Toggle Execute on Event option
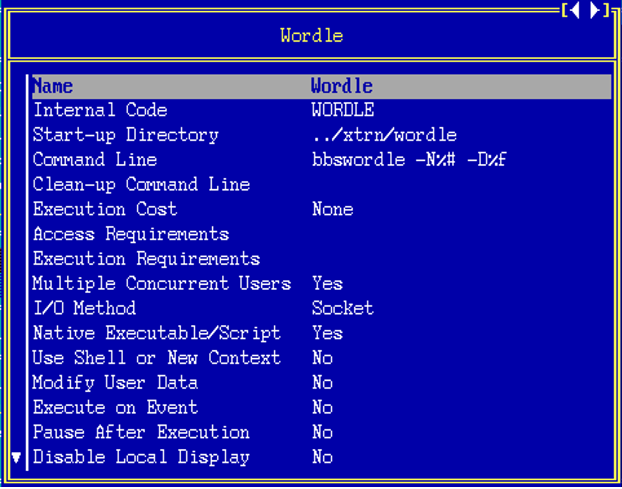Viewport: 622px width, 489px height. click(321, 407)
